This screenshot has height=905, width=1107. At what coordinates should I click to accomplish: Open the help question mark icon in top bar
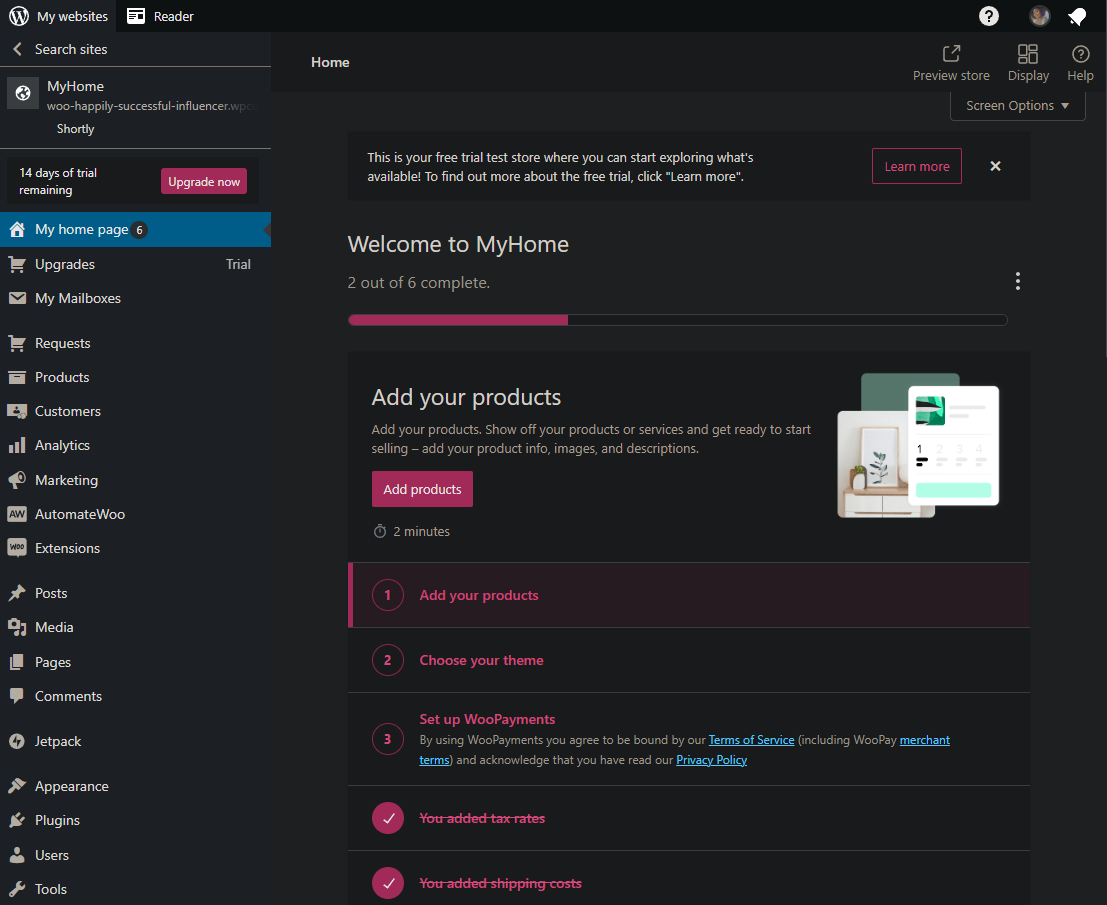[988, 16]
